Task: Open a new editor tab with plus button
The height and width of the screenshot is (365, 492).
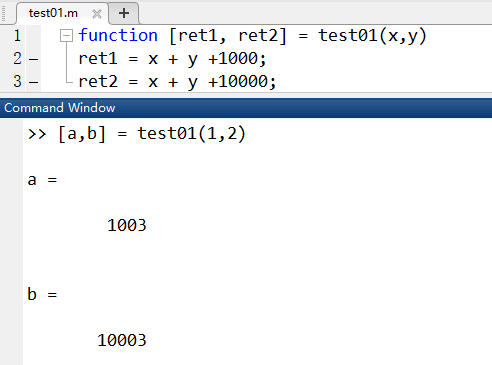Action: coord(124,13)
